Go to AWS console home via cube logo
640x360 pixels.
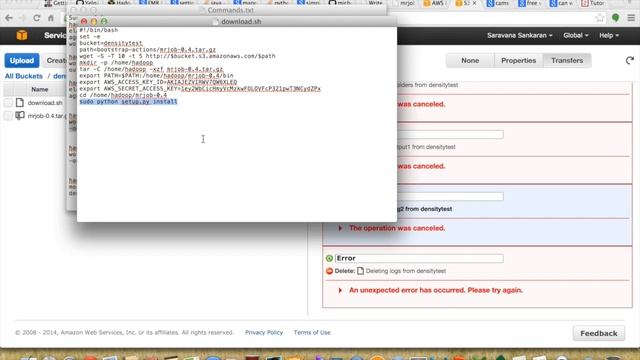click(x=22, y=36)
